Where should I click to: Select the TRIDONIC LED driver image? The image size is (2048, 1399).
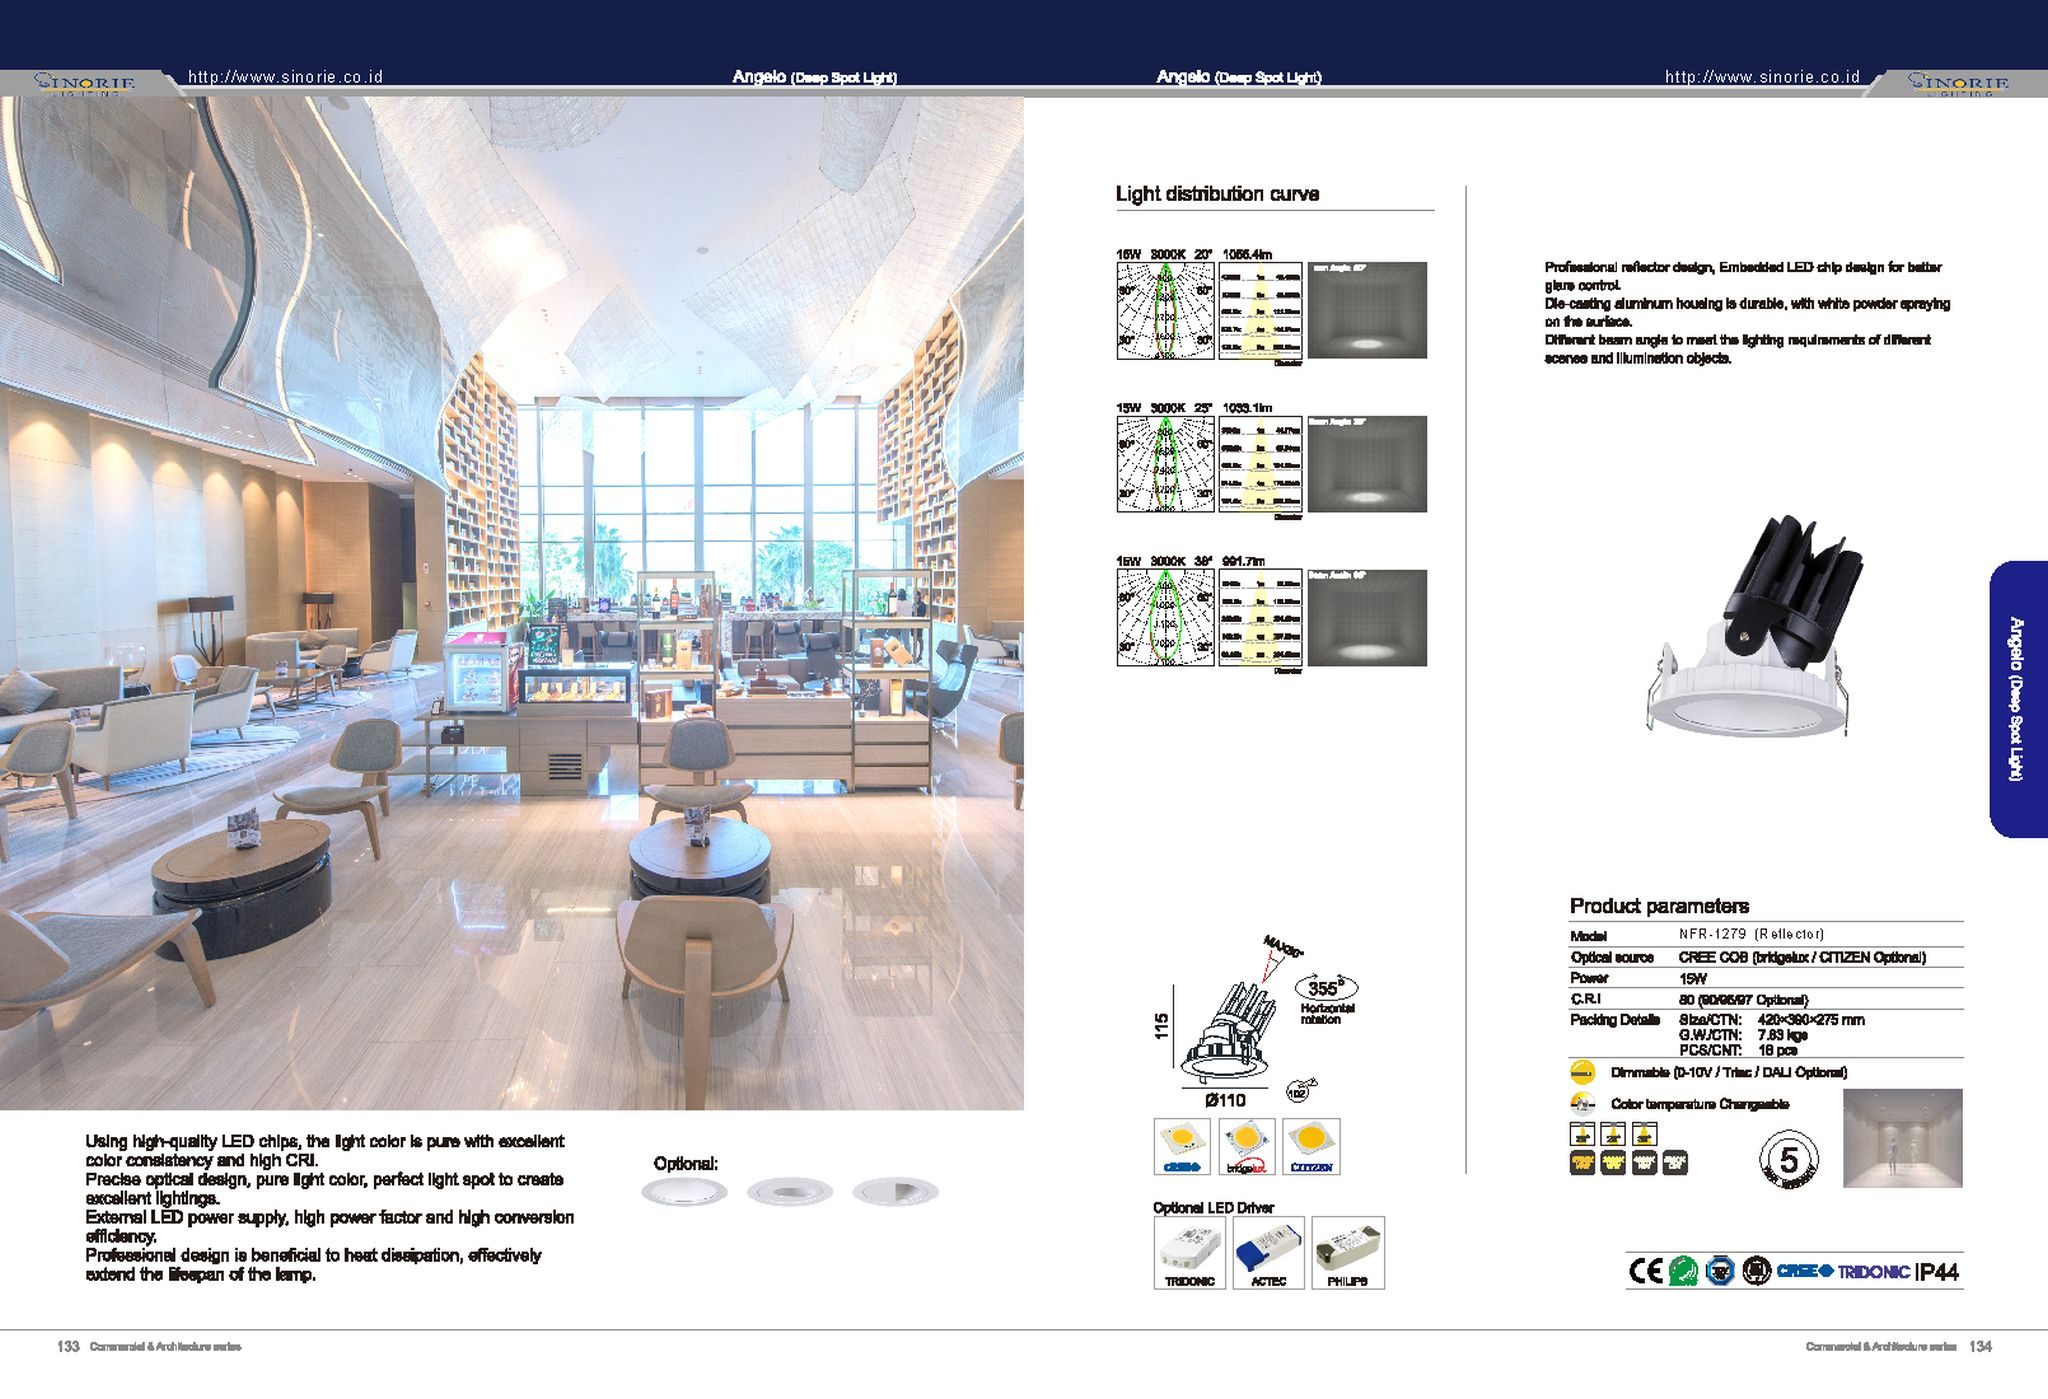click(1189, 1252)
